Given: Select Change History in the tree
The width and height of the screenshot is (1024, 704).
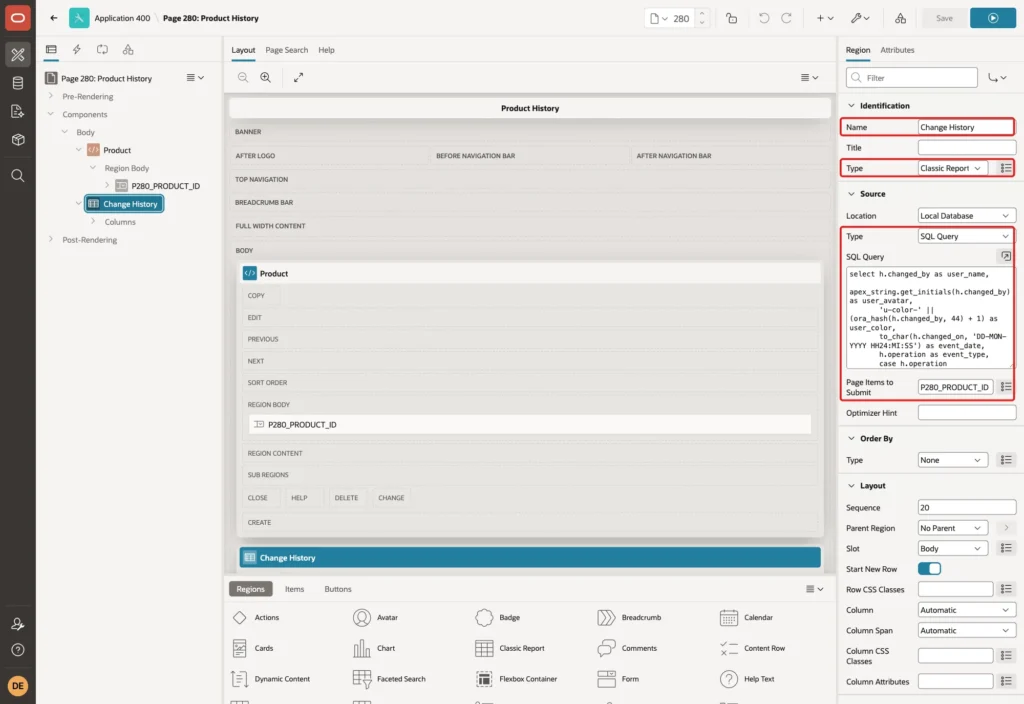Looking at the screenshot, I should point(124,204).
